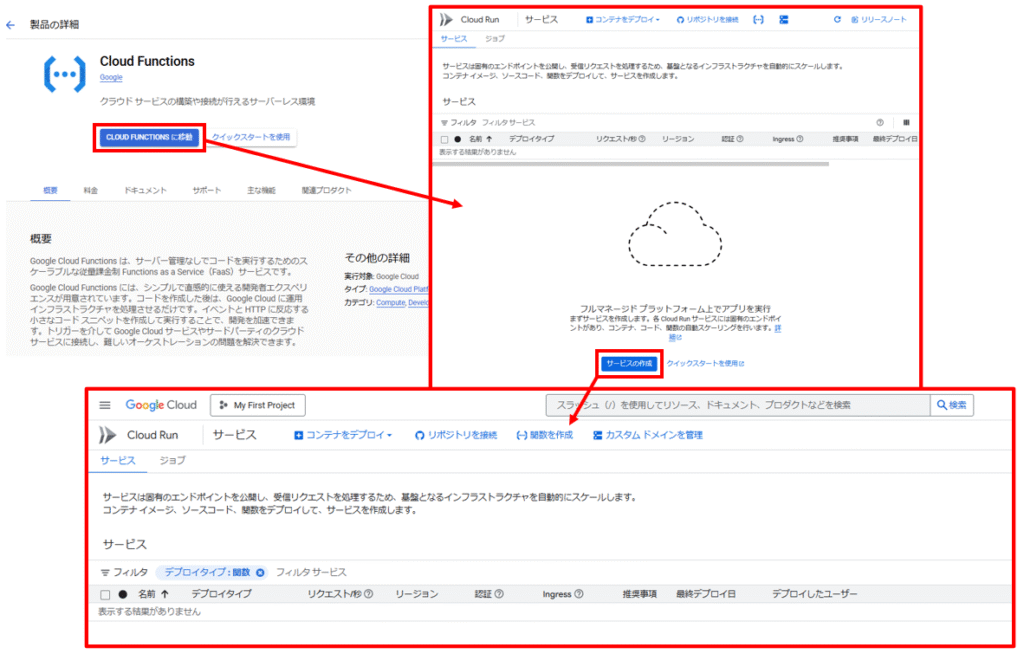Image resolution: width=1024 pixels, height=654 pixels.
Task: Open リリースノート in the upper Cloud Run panel
Action: pos(879,20)
